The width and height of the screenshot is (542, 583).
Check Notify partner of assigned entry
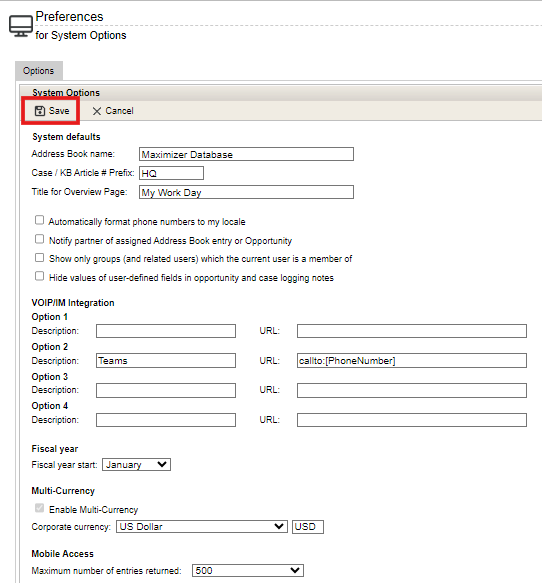(x=39, y=239)
